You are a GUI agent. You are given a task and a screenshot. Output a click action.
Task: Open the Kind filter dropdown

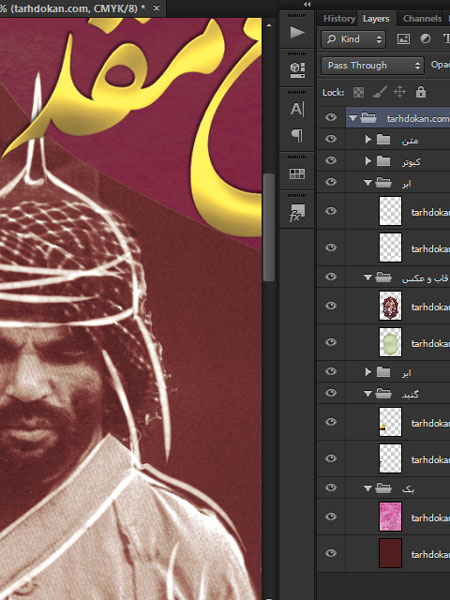(353, 39)
